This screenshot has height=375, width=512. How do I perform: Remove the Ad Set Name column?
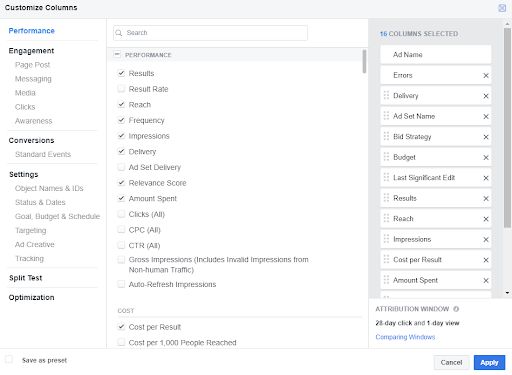pos(486,116)
